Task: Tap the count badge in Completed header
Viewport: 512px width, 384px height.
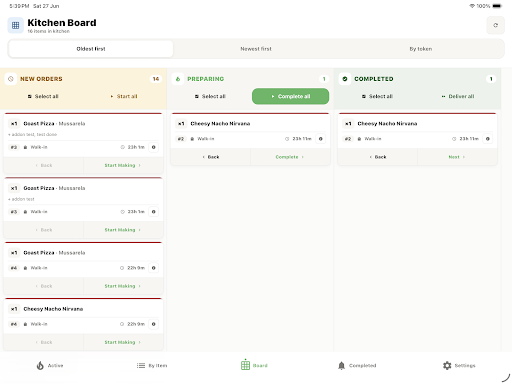Action: (491, 79)
